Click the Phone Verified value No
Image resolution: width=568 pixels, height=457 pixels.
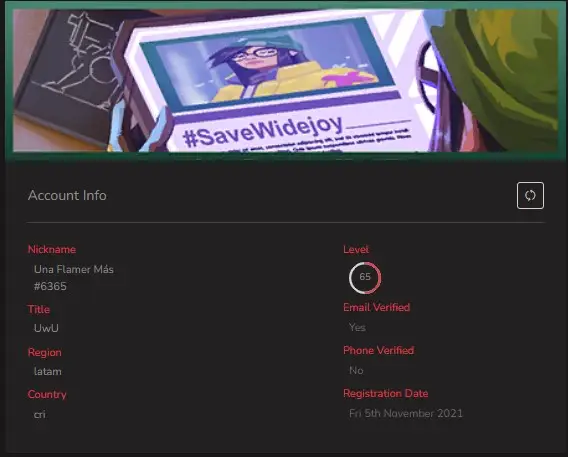(x=356, y=370)
